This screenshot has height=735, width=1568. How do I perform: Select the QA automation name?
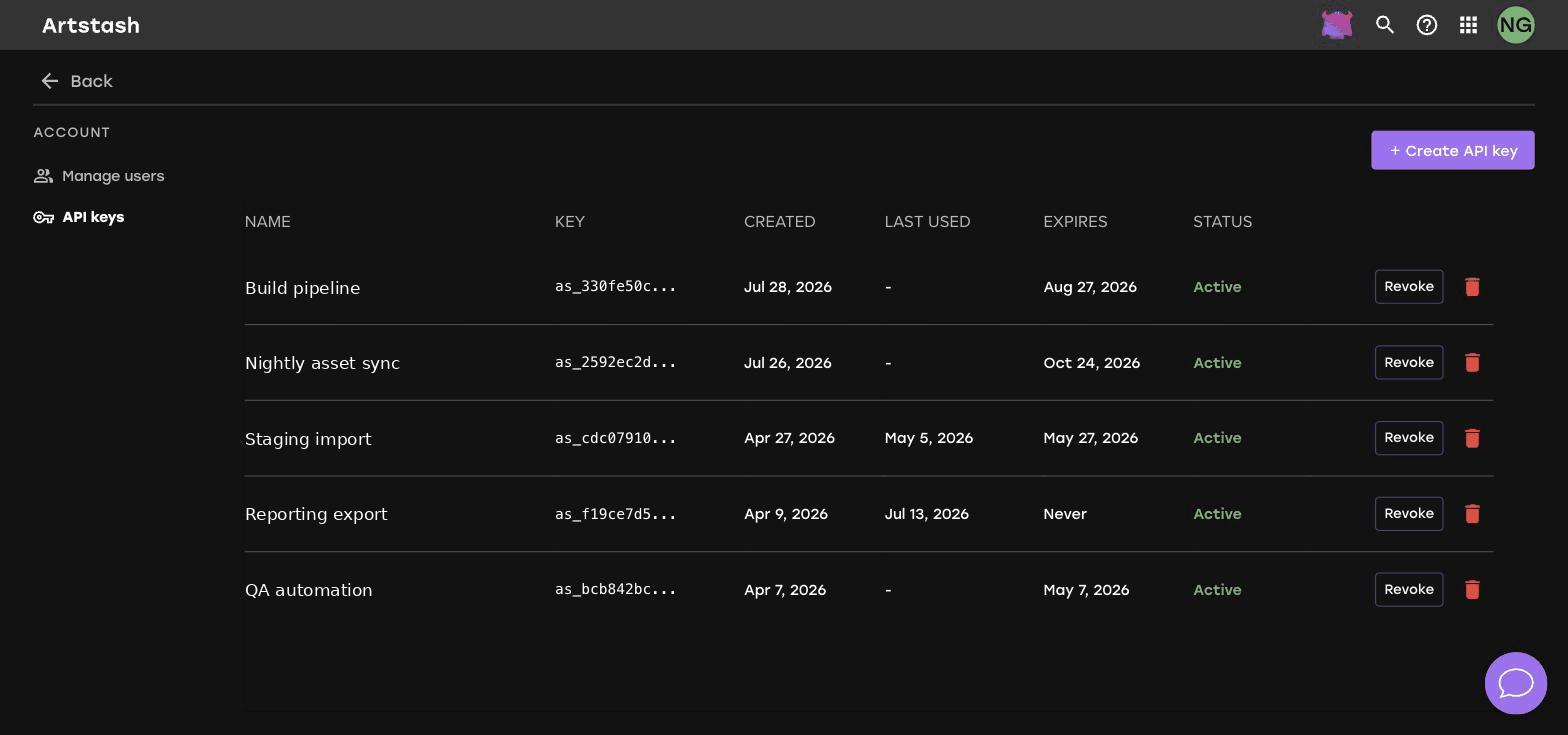click(309, 590)
